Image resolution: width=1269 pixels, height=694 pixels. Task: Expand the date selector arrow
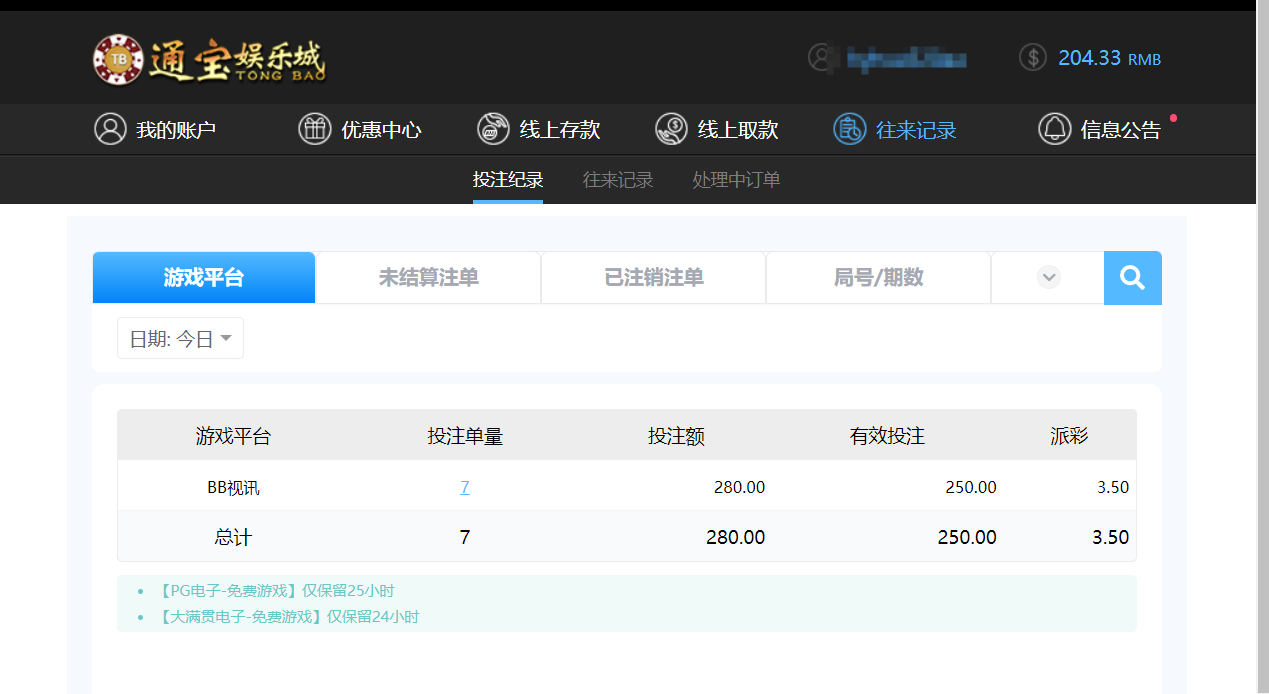227,338
